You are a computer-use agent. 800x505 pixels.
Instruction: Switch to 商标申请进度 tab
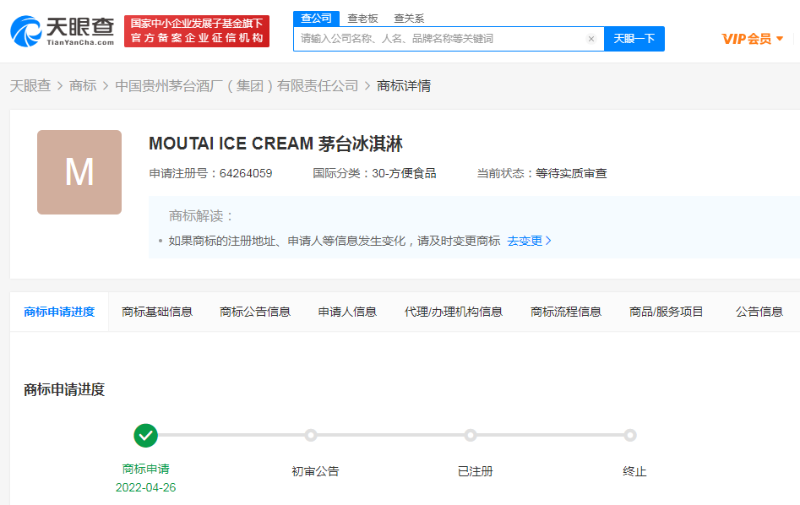tap(59, 312)
